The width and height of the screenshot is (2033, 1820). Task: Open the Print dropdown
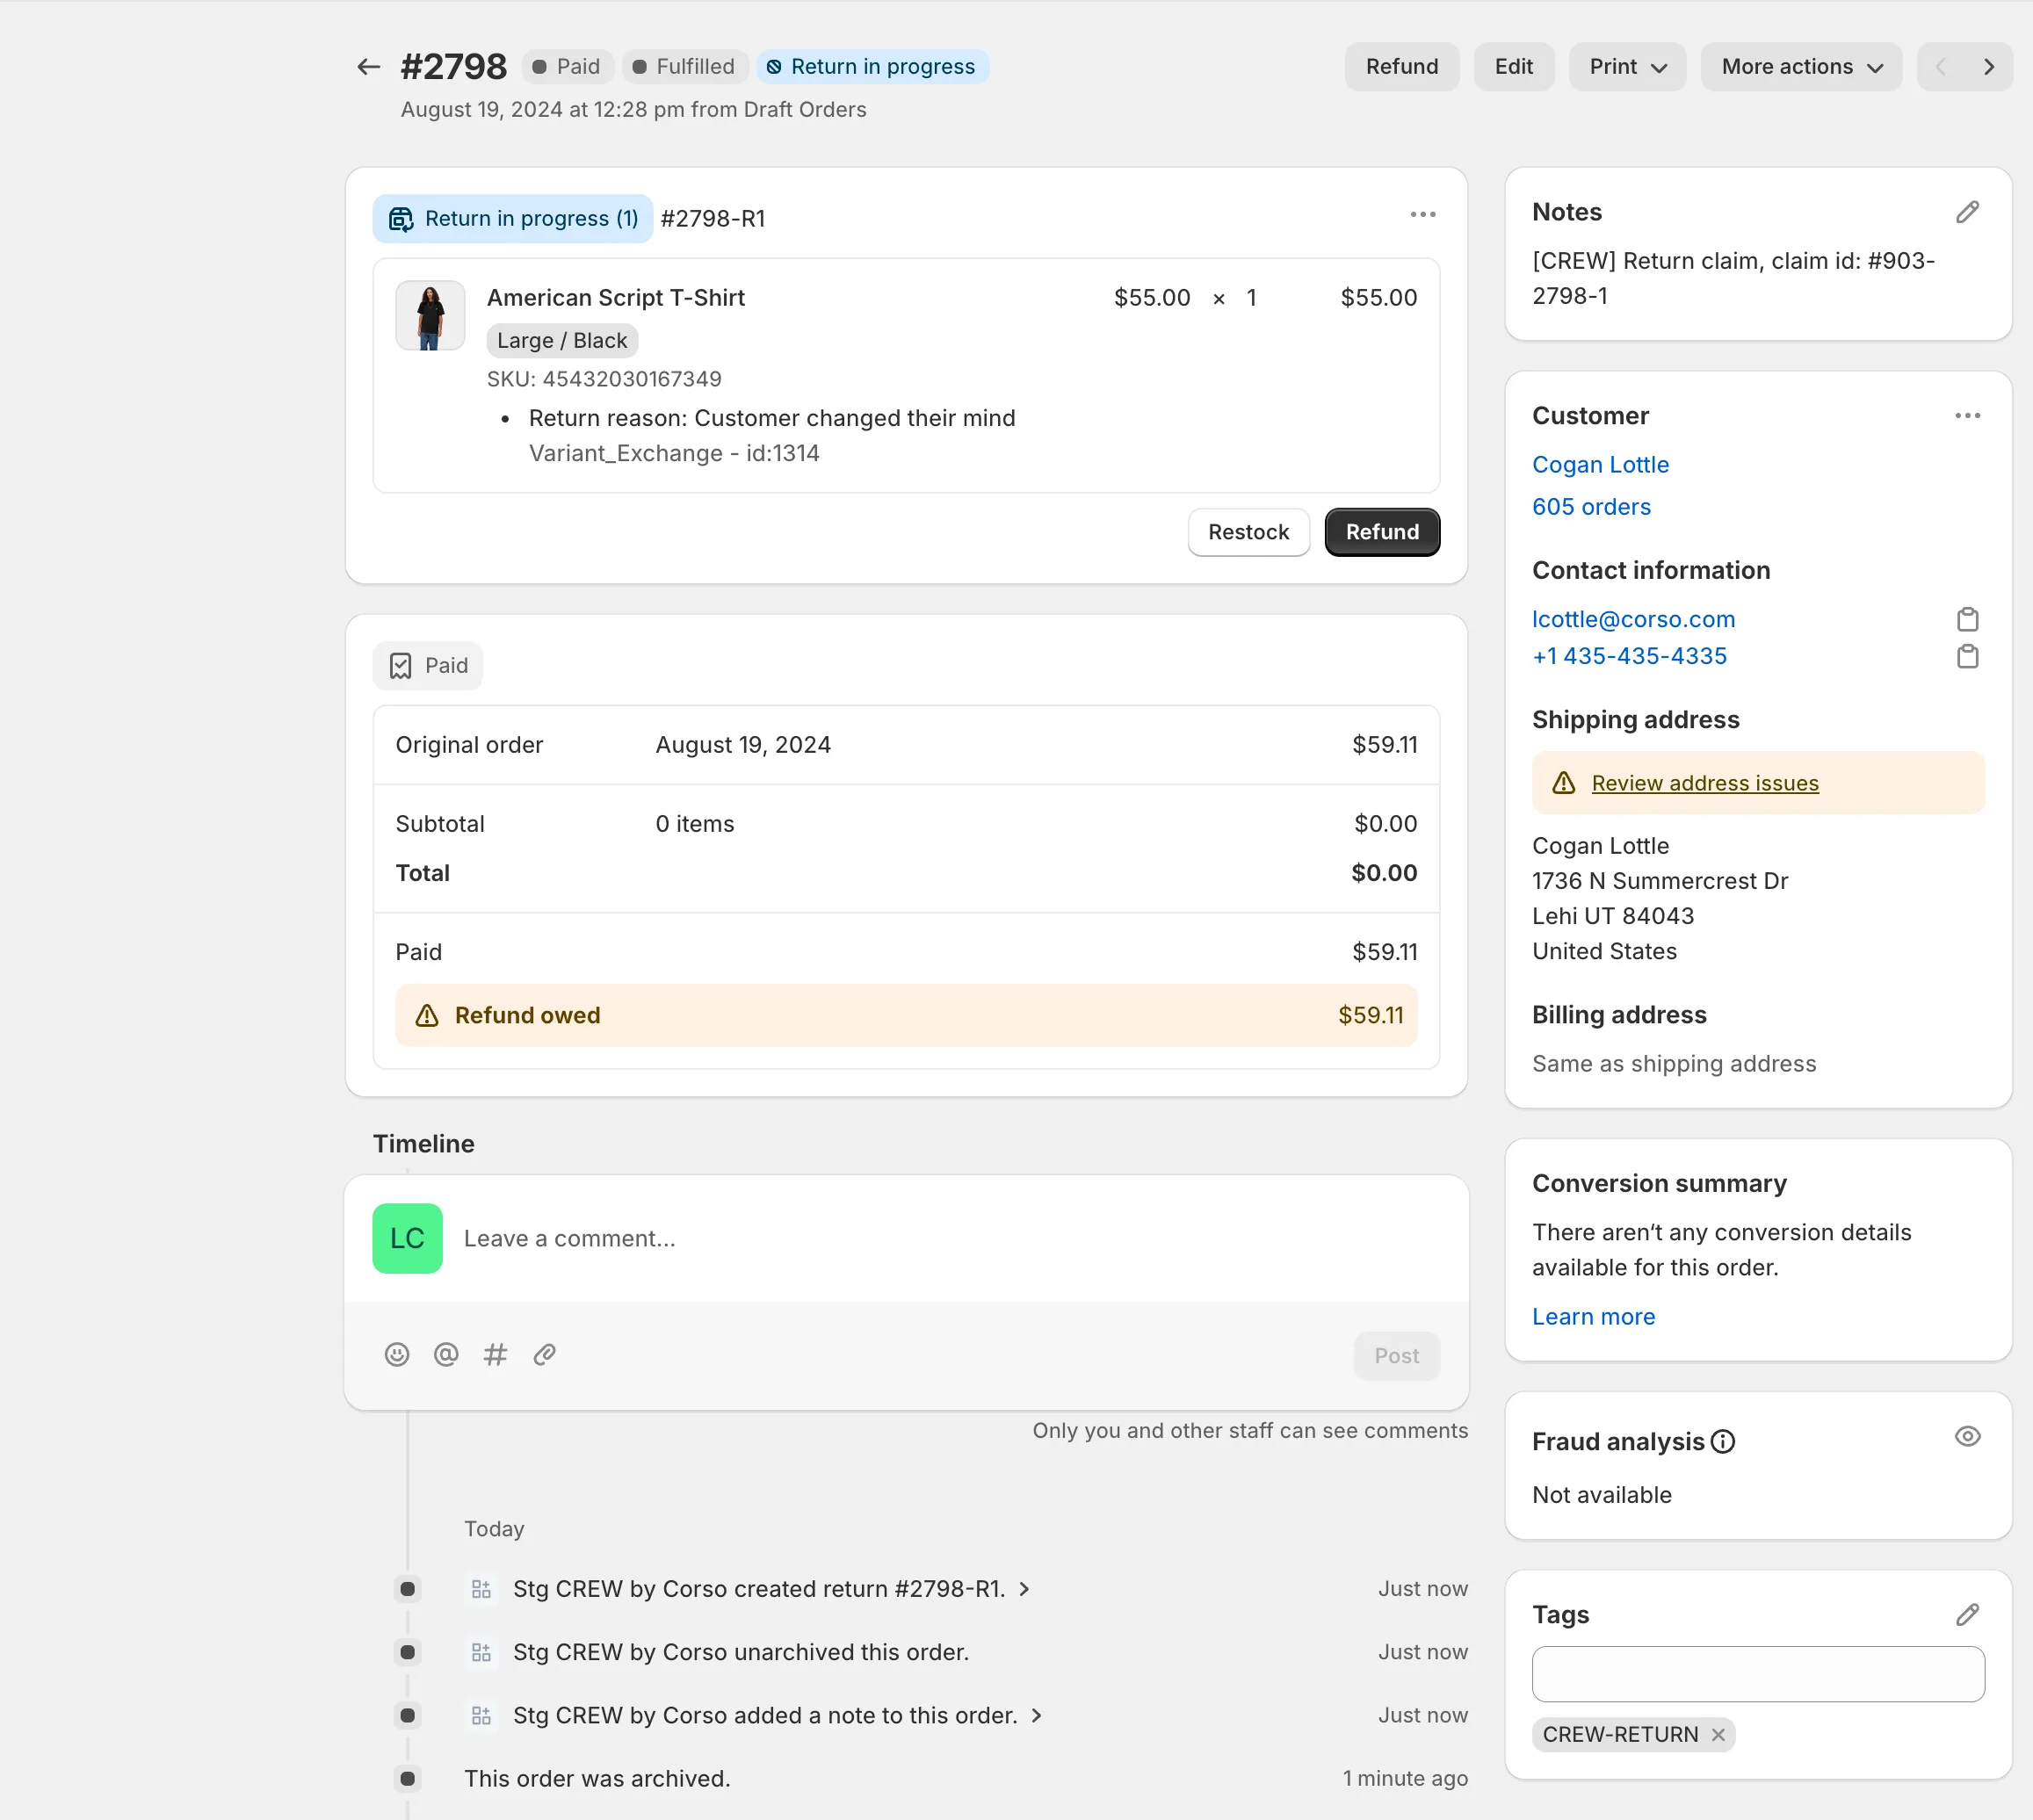1627,67
